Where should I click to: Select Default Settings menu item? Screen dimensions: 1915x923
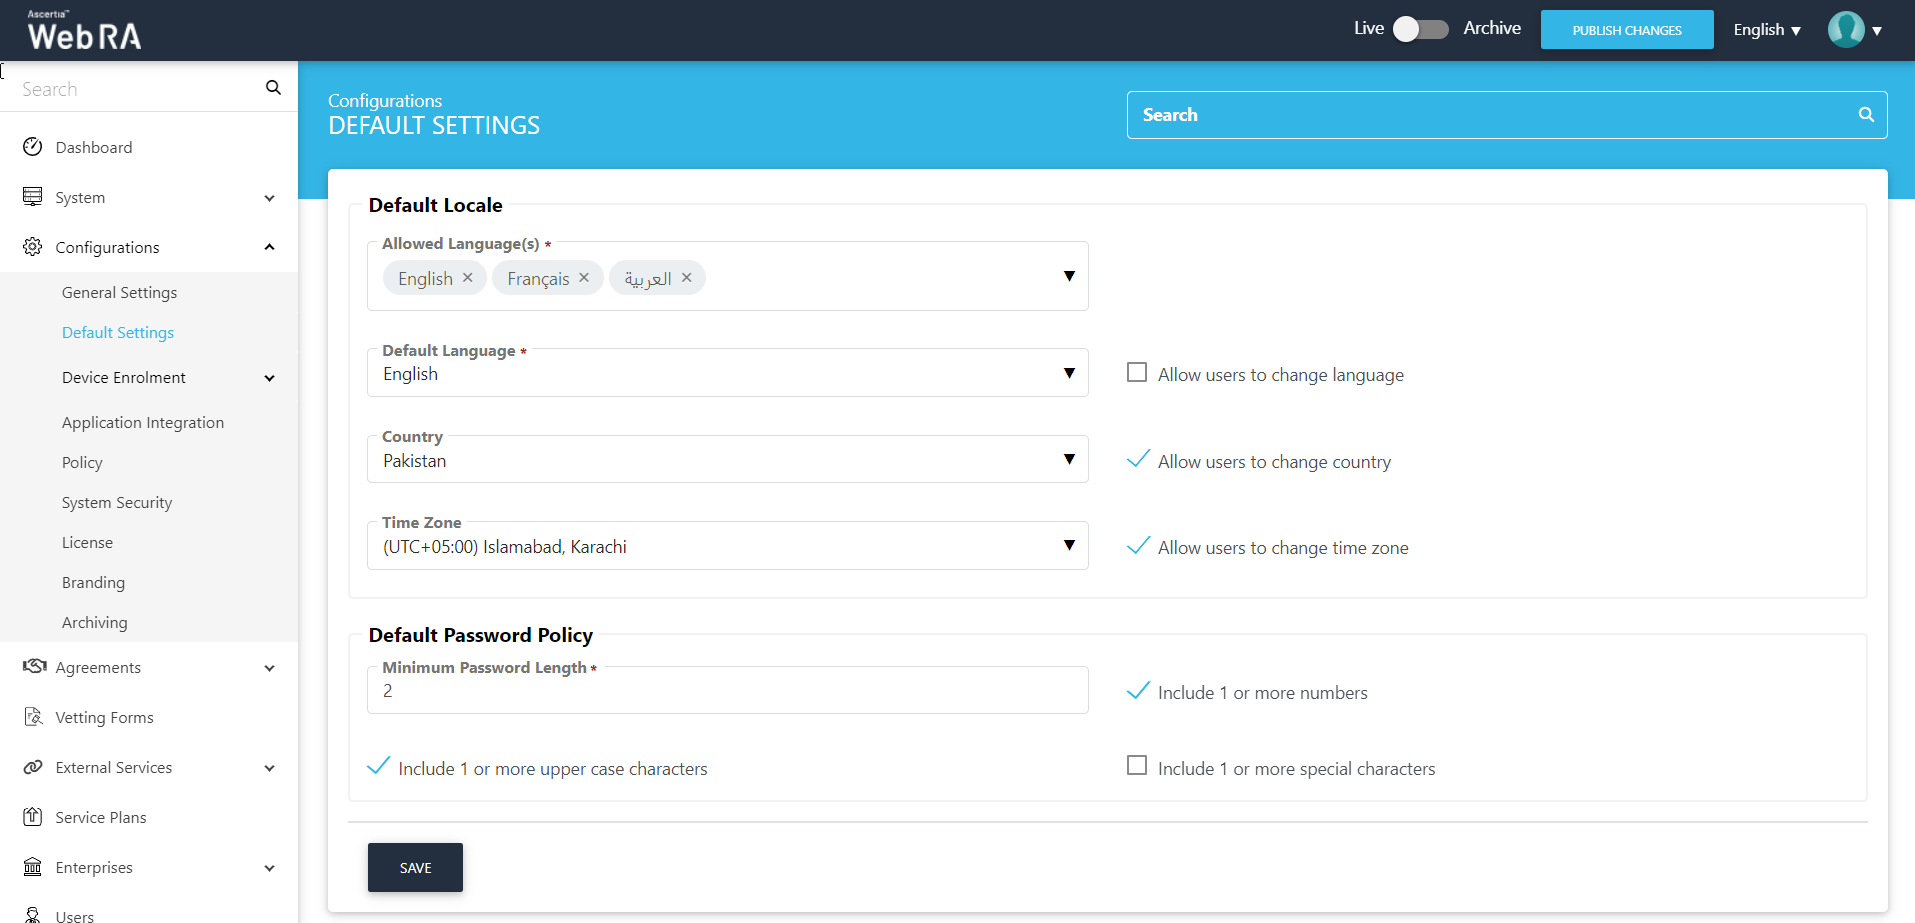point(118,332)
